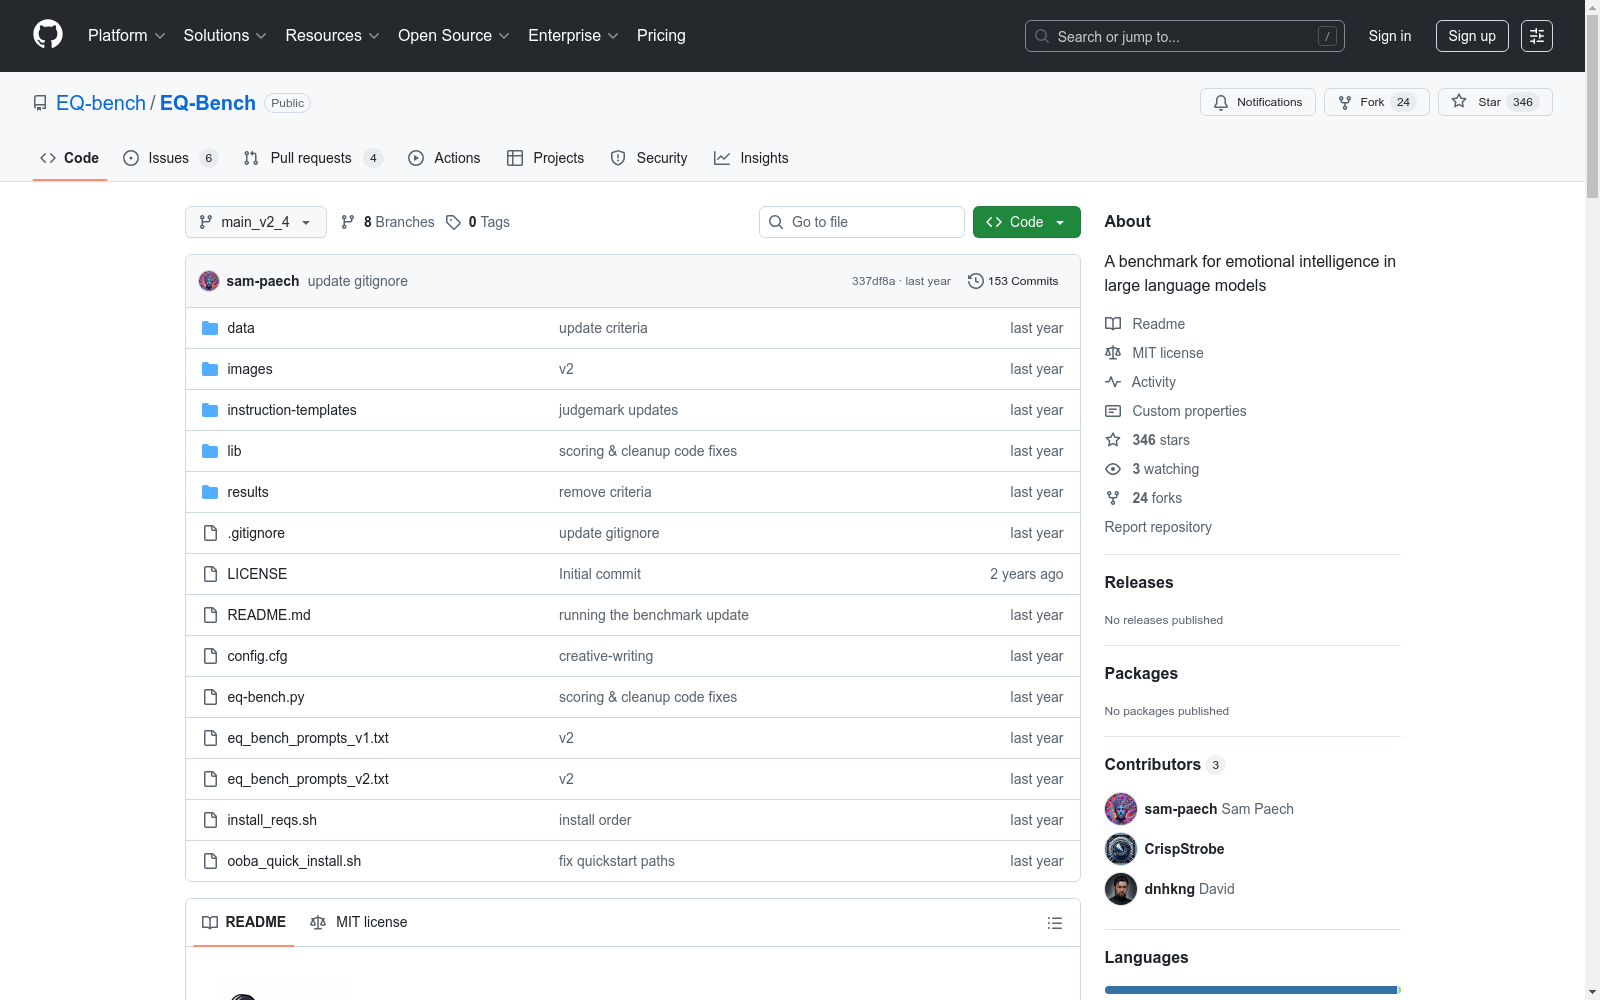Open the EQ-bench owner link
The image size is (1600, 1000).
pyautogui.click(x=101, y=103)
